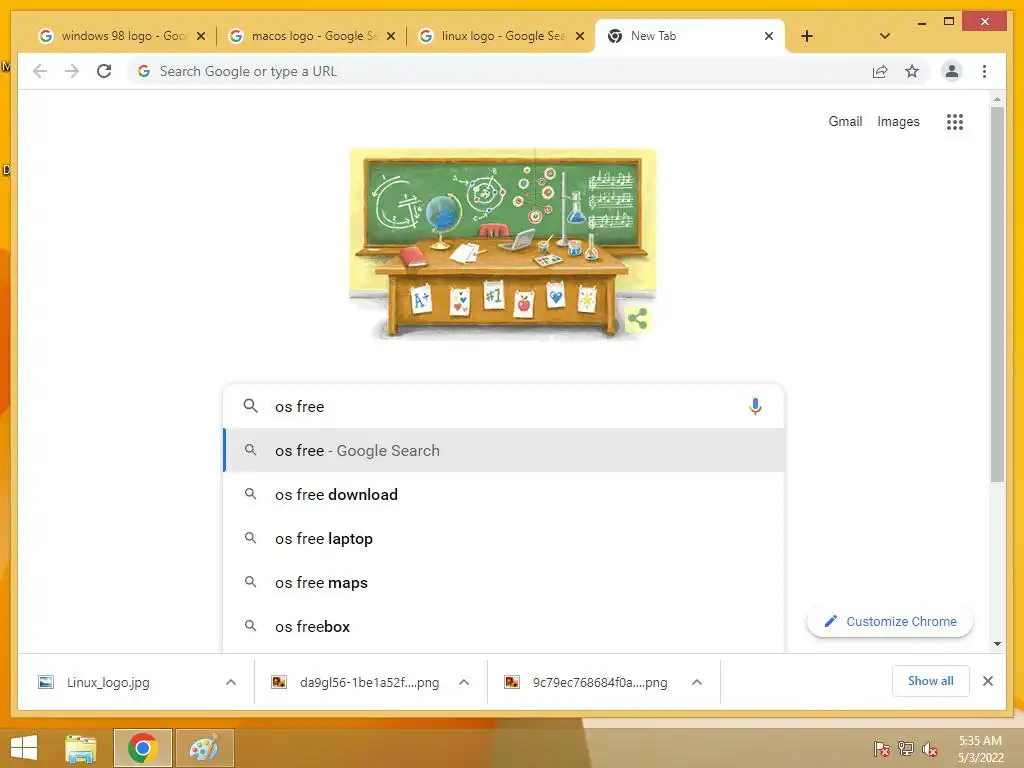This screenshot has width=1024, height=768.
Task: Click the page vertical scrollbar thumb
Action: pyautogui.click(x=997, y=294)
